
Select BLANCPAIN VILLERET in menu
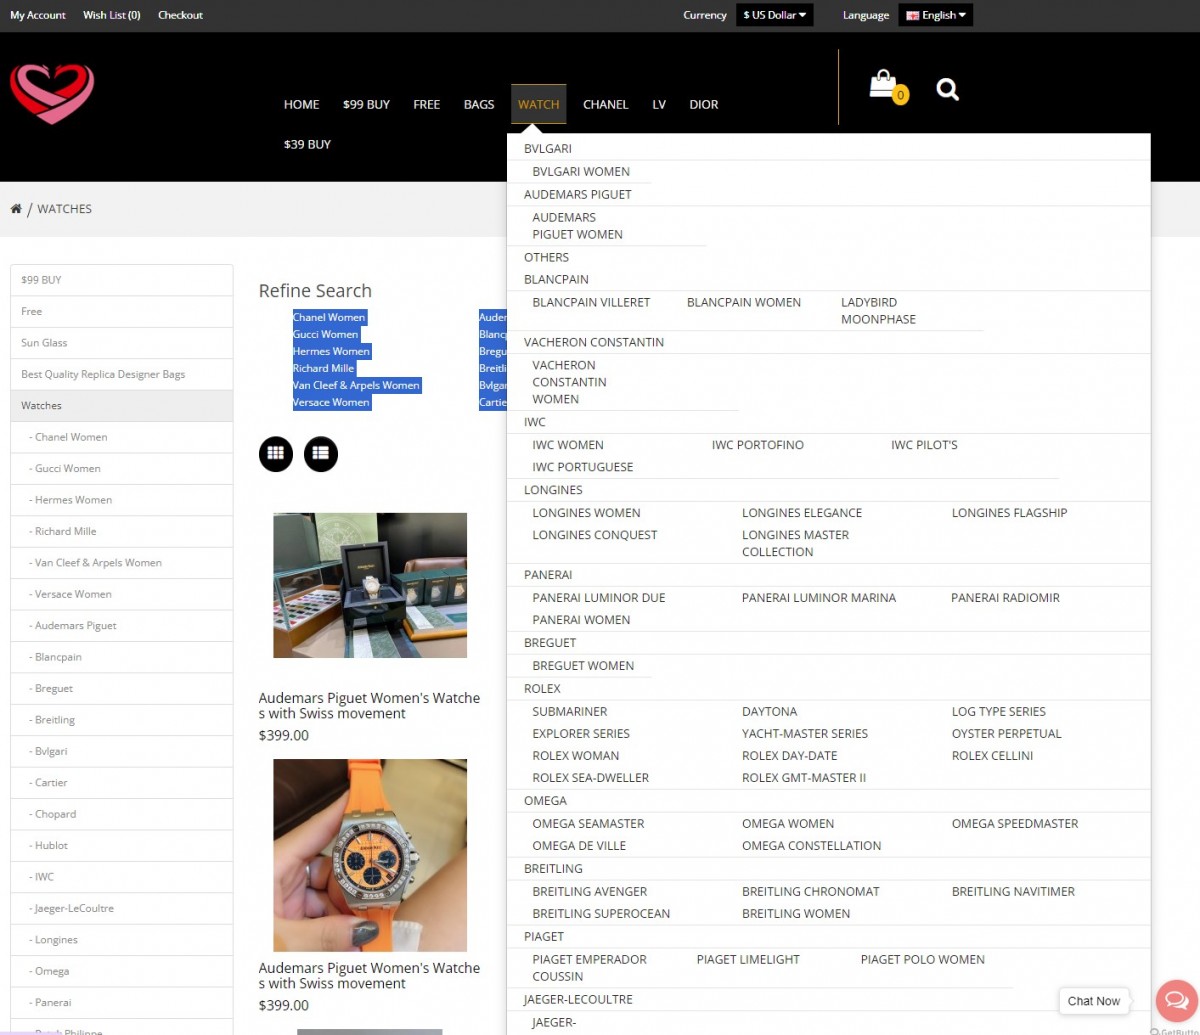click(591, 302)
